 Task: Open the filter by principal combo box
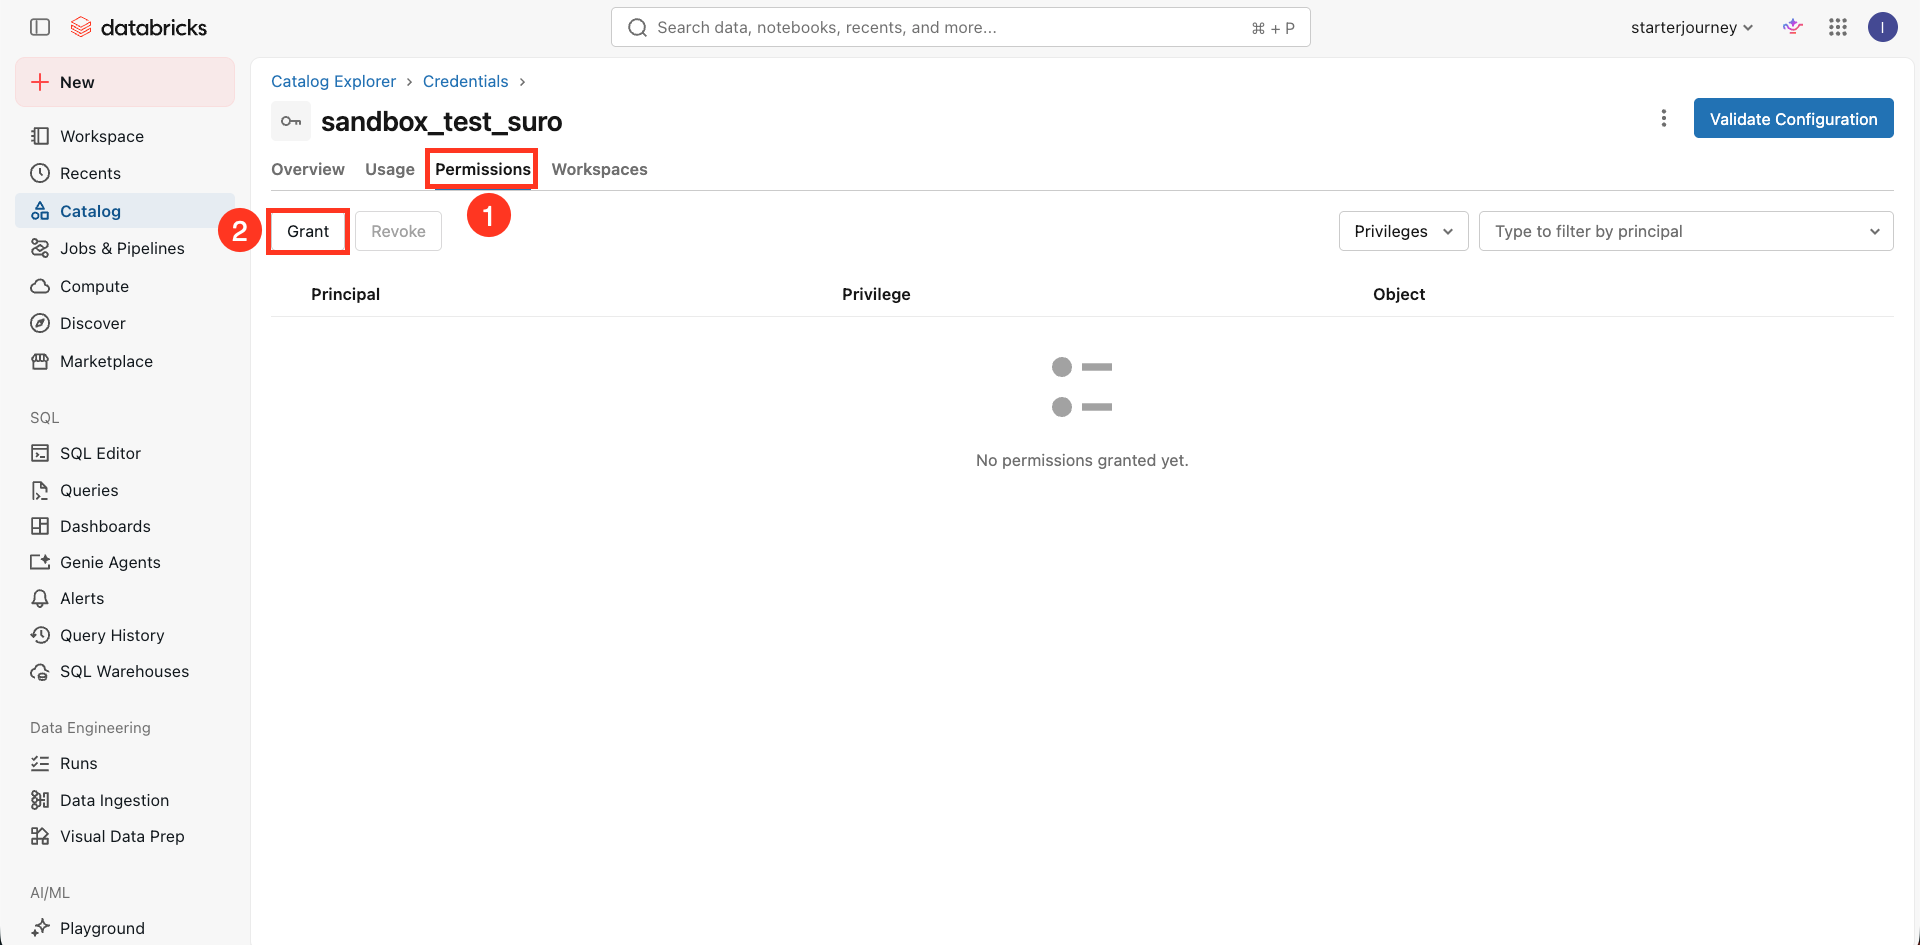(1686, 231)
